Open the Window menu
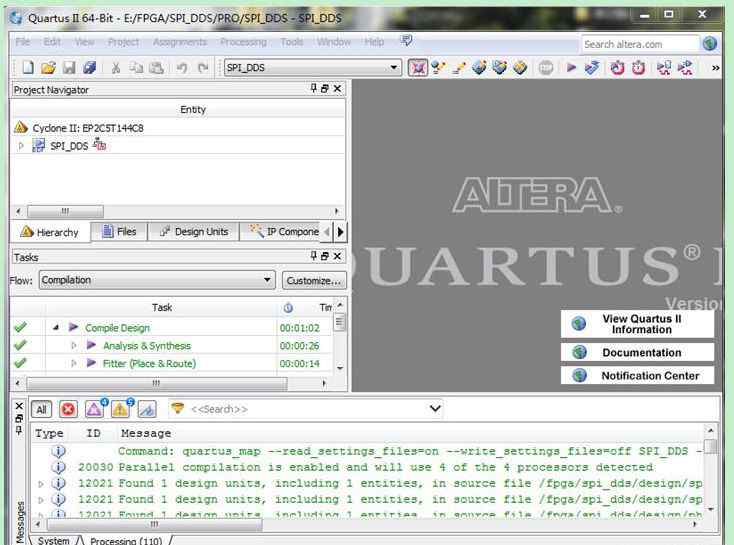734x545 pixels. [x=334, y=42]
